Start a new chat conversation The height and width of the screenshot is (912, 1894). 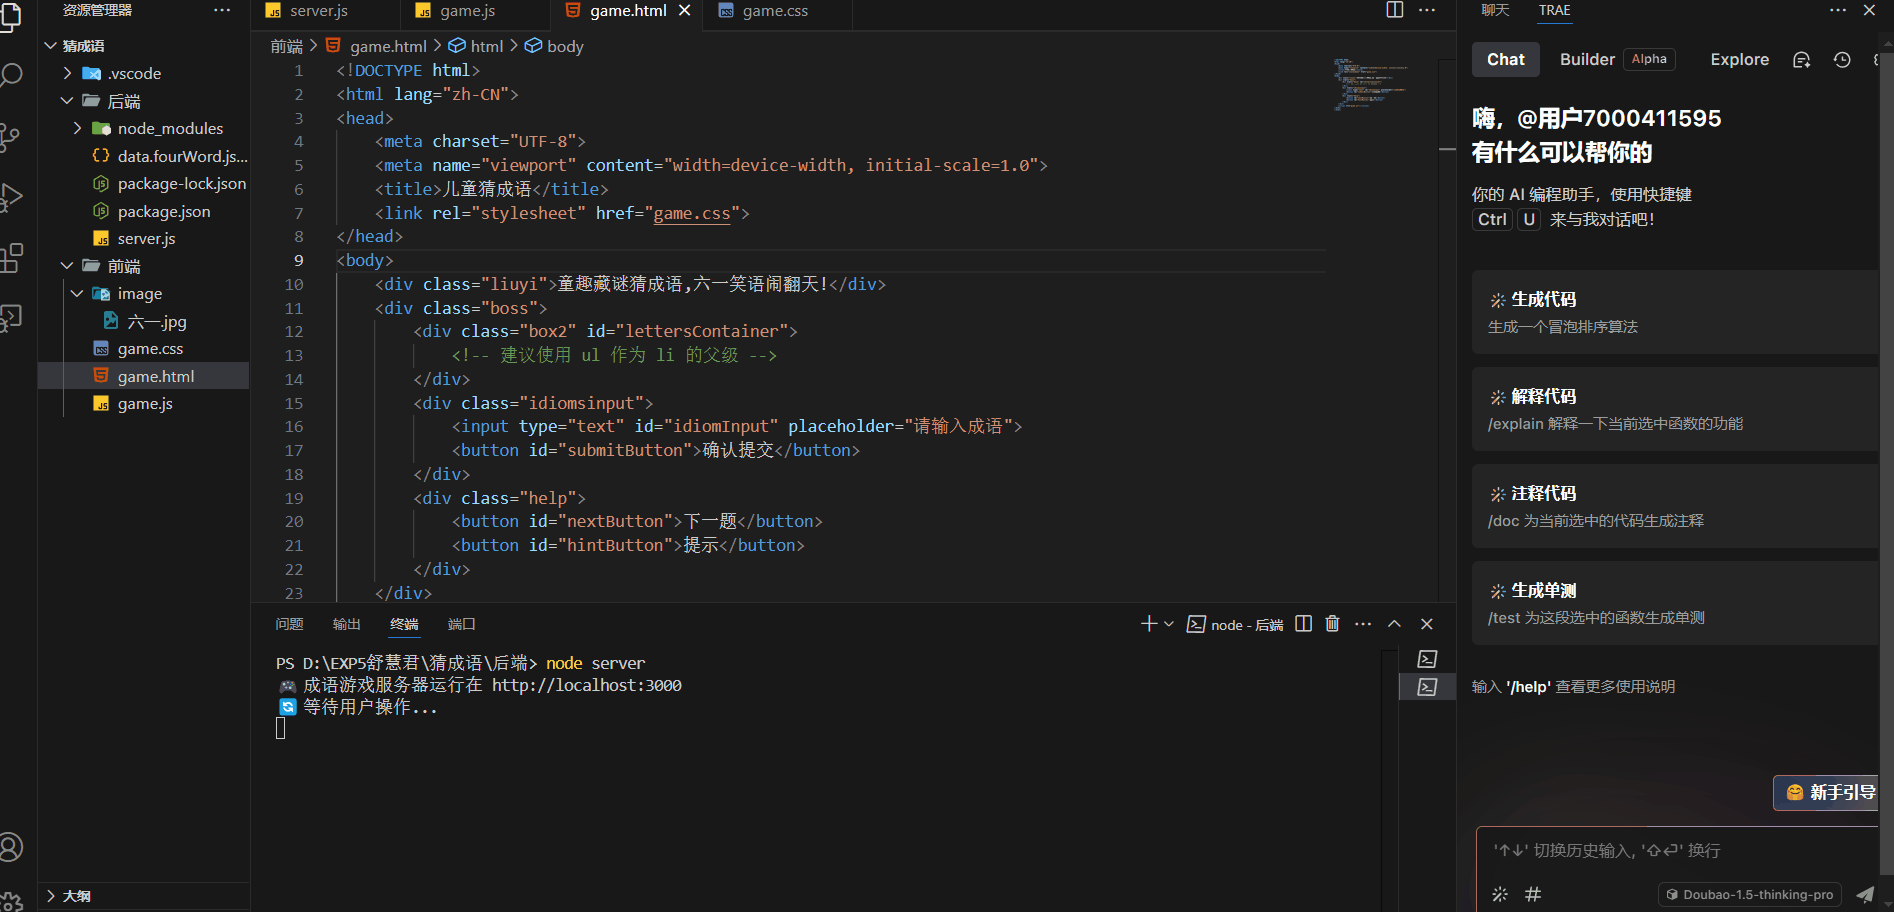point(1802,60)
